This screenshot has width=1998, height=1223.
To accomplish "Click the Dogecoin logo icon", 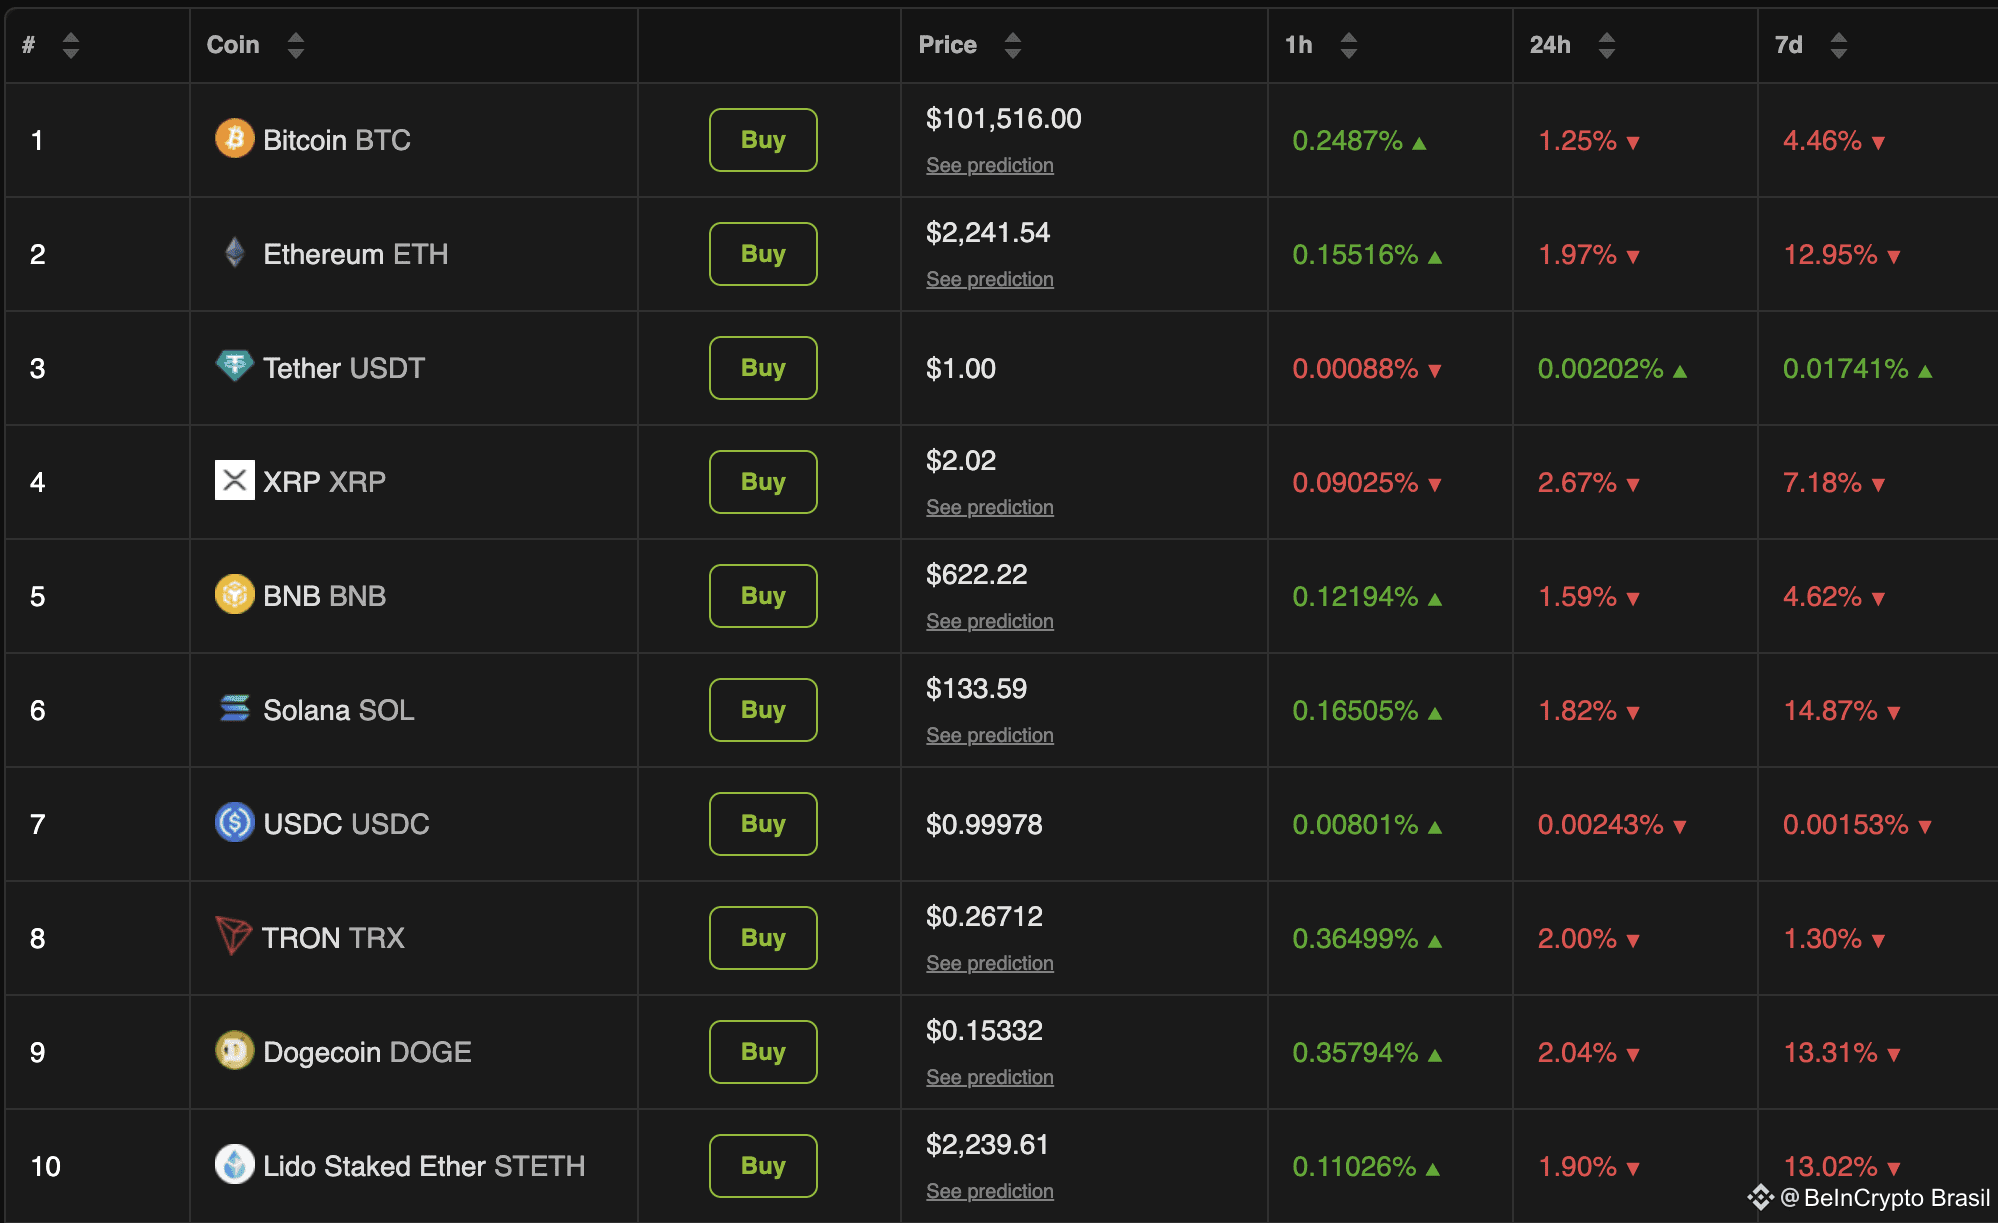I will coord(235,1051).
